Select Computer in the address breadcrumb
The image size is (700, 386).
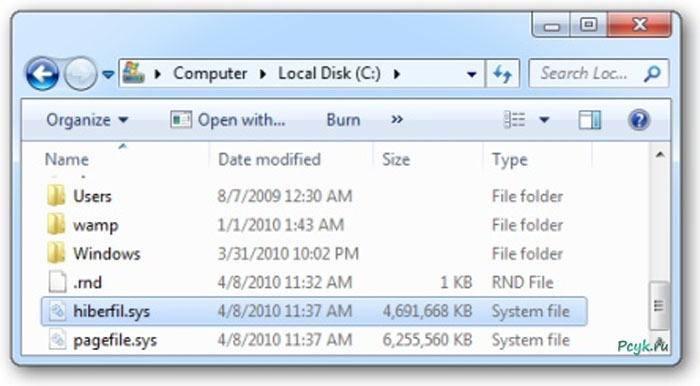tap(210, 73)
